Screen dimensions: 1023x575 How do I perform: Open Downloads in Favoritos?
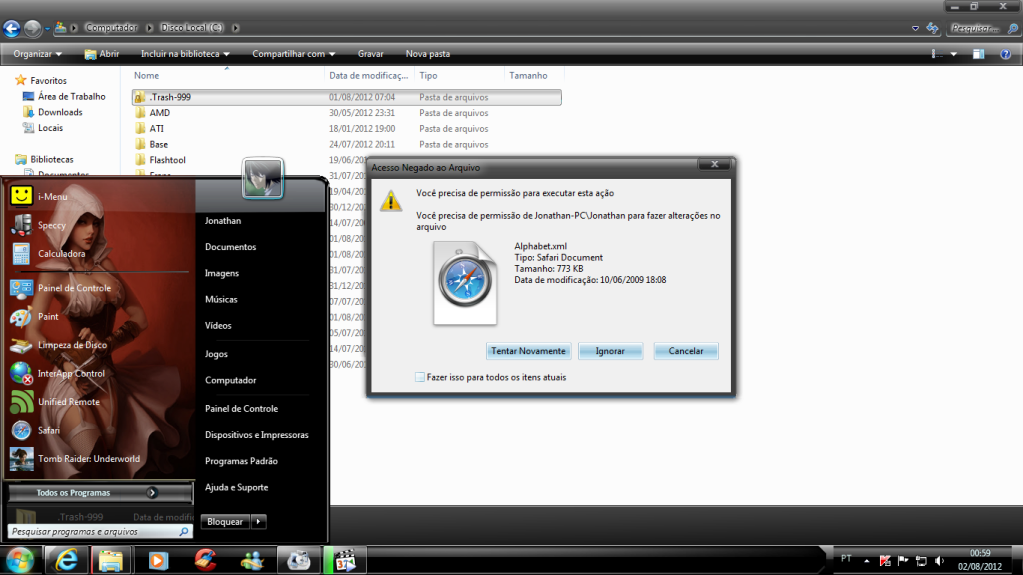[60, 112]
